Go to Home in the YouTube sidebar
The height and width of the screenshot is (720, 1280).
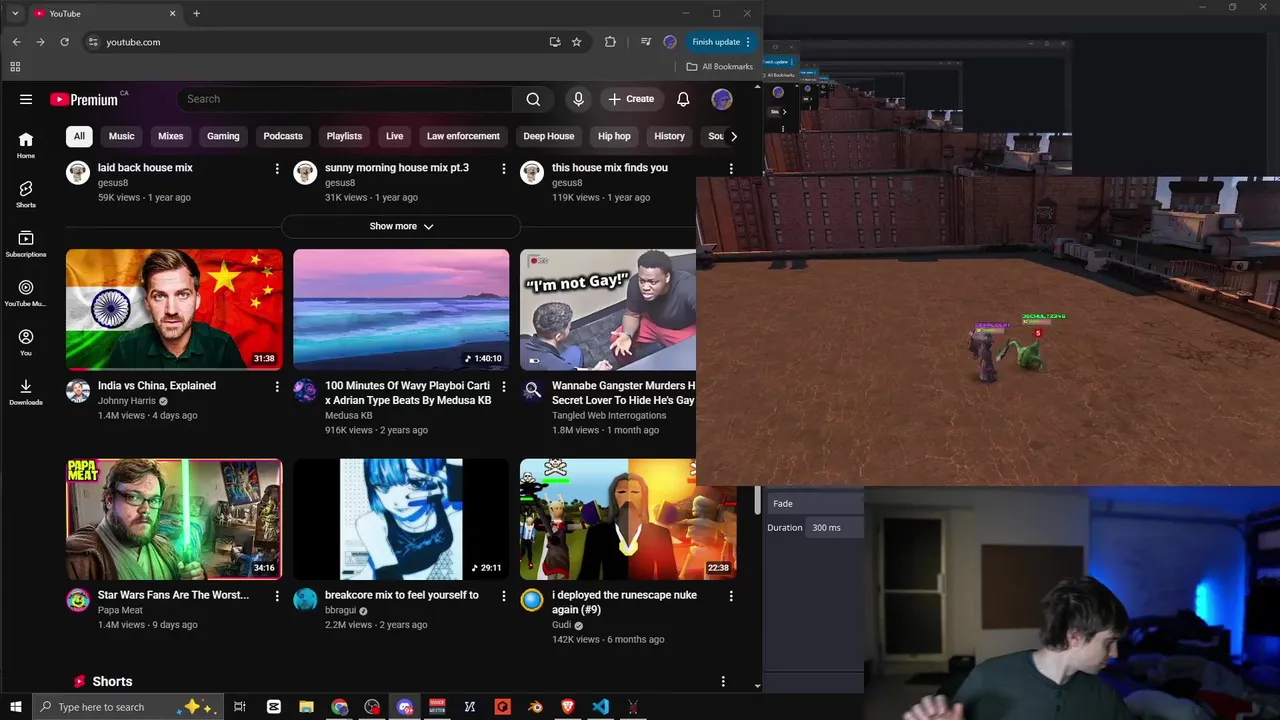pos(26,145)
